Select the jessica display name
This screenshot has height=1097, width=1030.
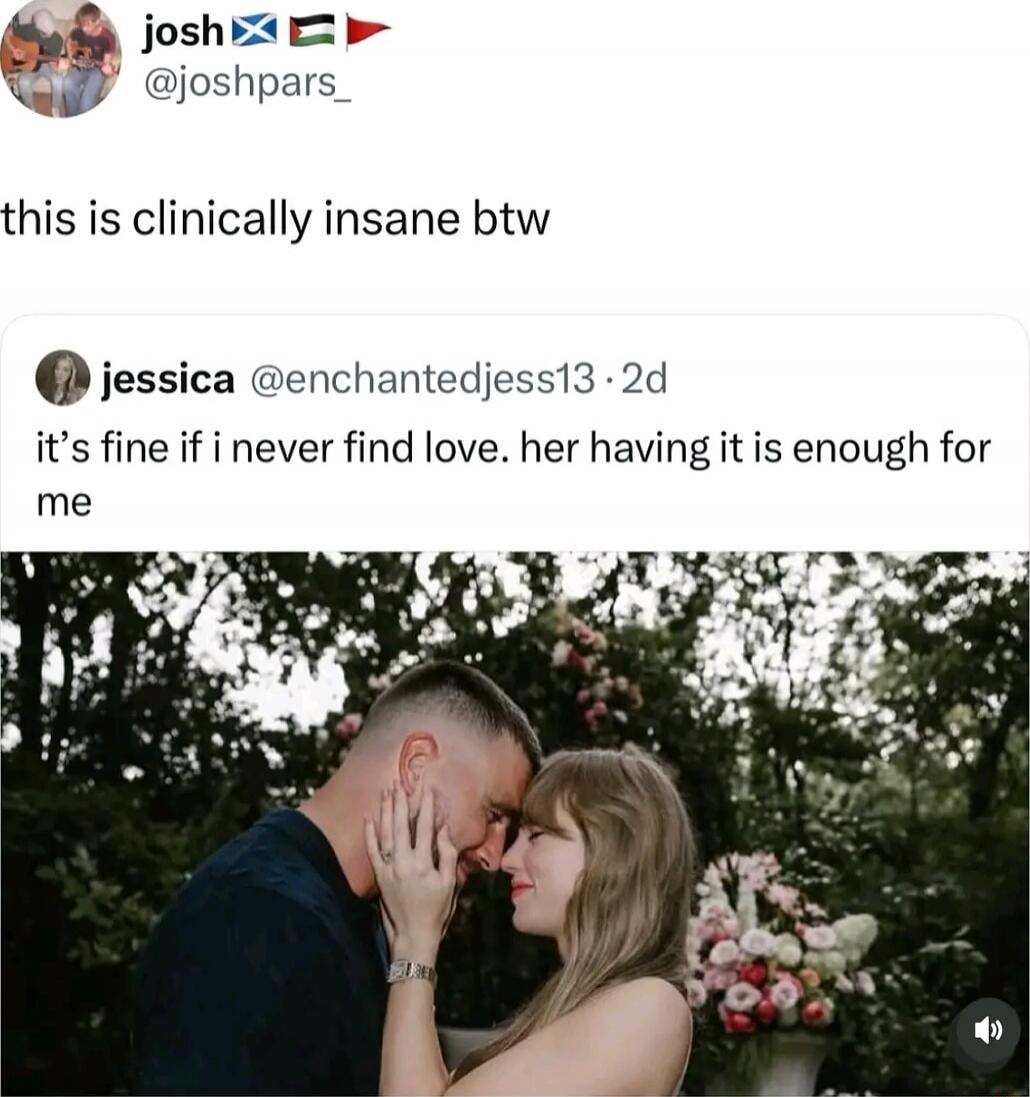(168, 379)
